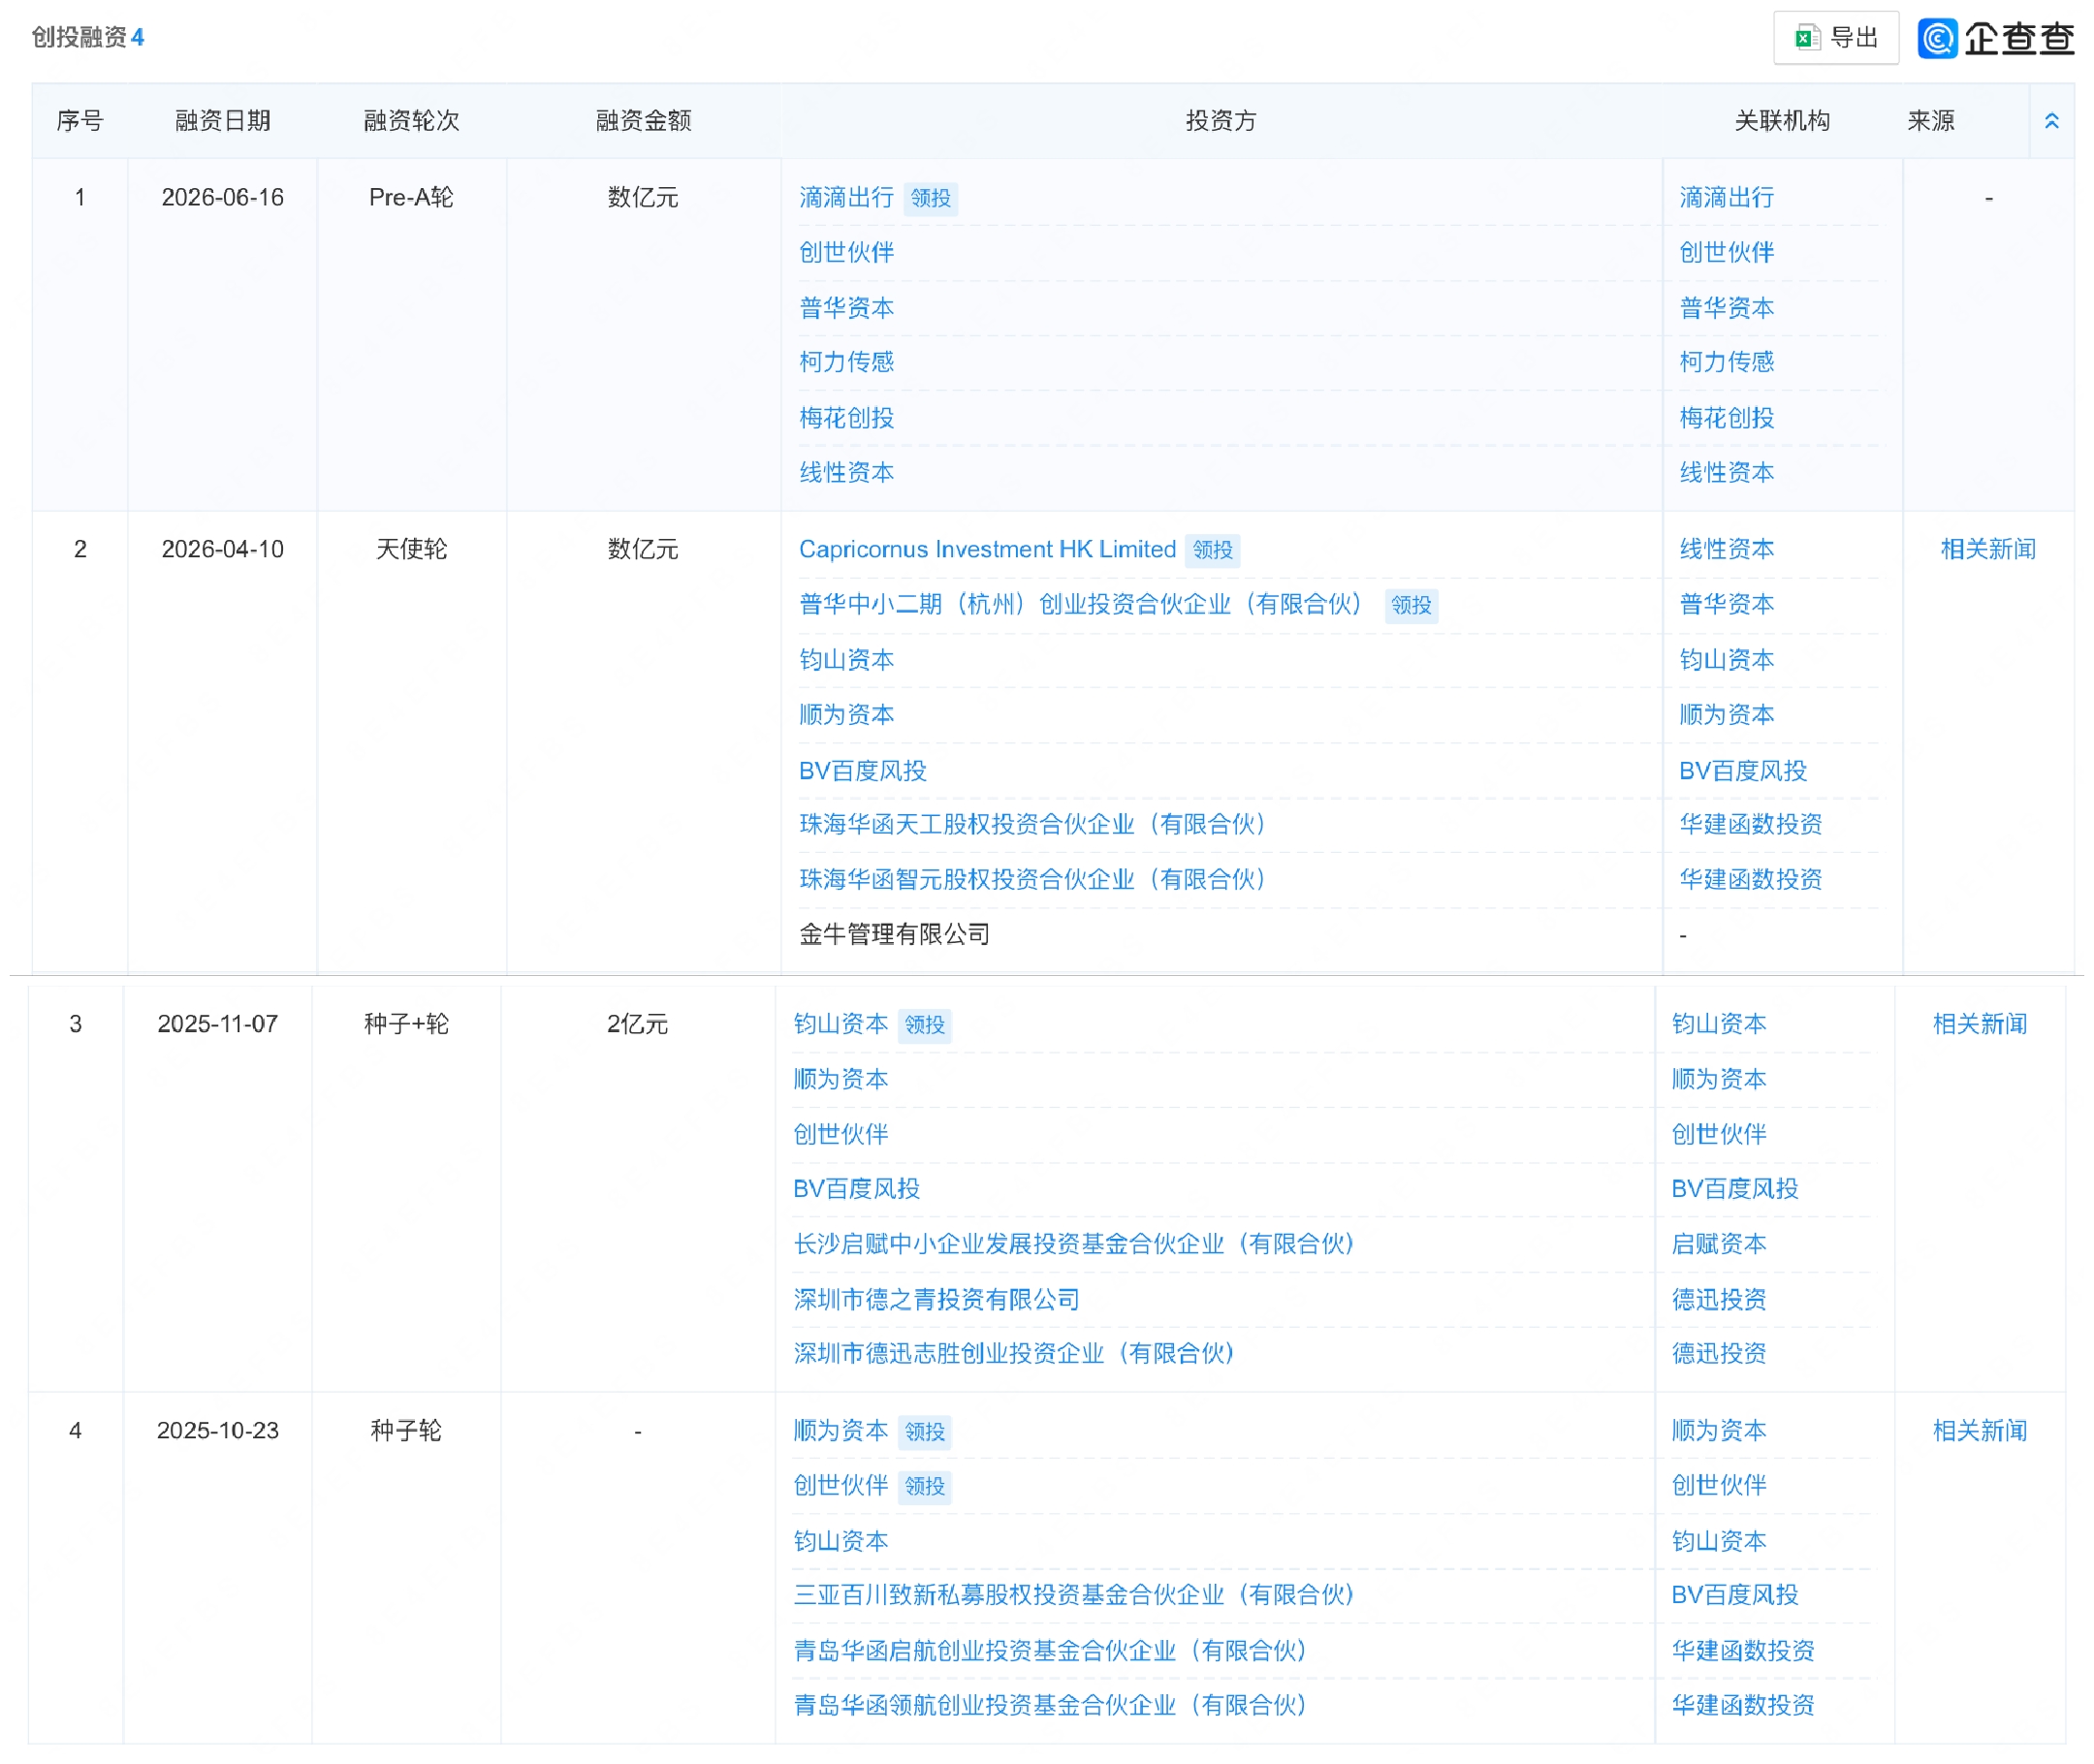This screenshot has width=2094, height=1764.
Task: Click 领投 tag beside 滴滴出行
Action: coord(930,198)
